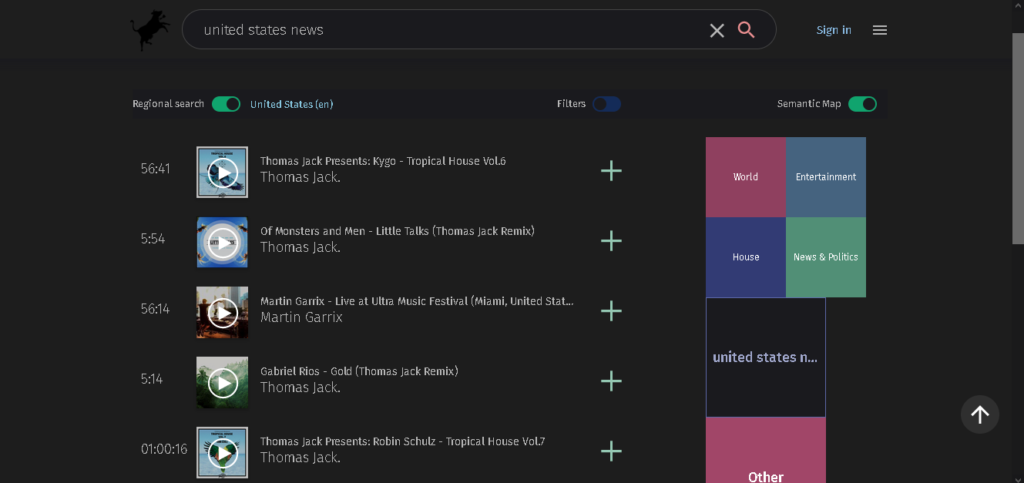Image resolution: width=1024 pixels, height=483 pixels.
Task: Click the magnifying glass search icon
Action: pyautogui.click(x=746, y=29)
